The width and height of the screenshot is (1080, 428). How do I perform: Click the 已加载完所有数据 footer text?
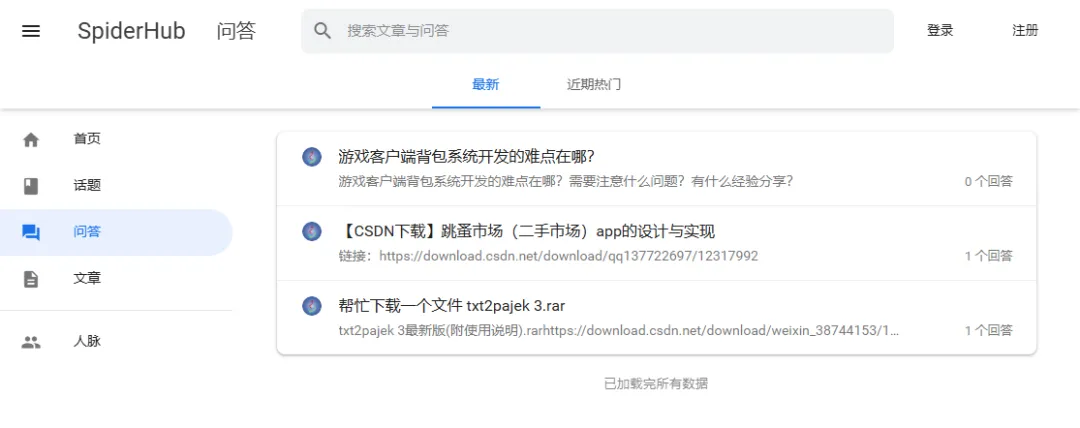click(656, 384)
